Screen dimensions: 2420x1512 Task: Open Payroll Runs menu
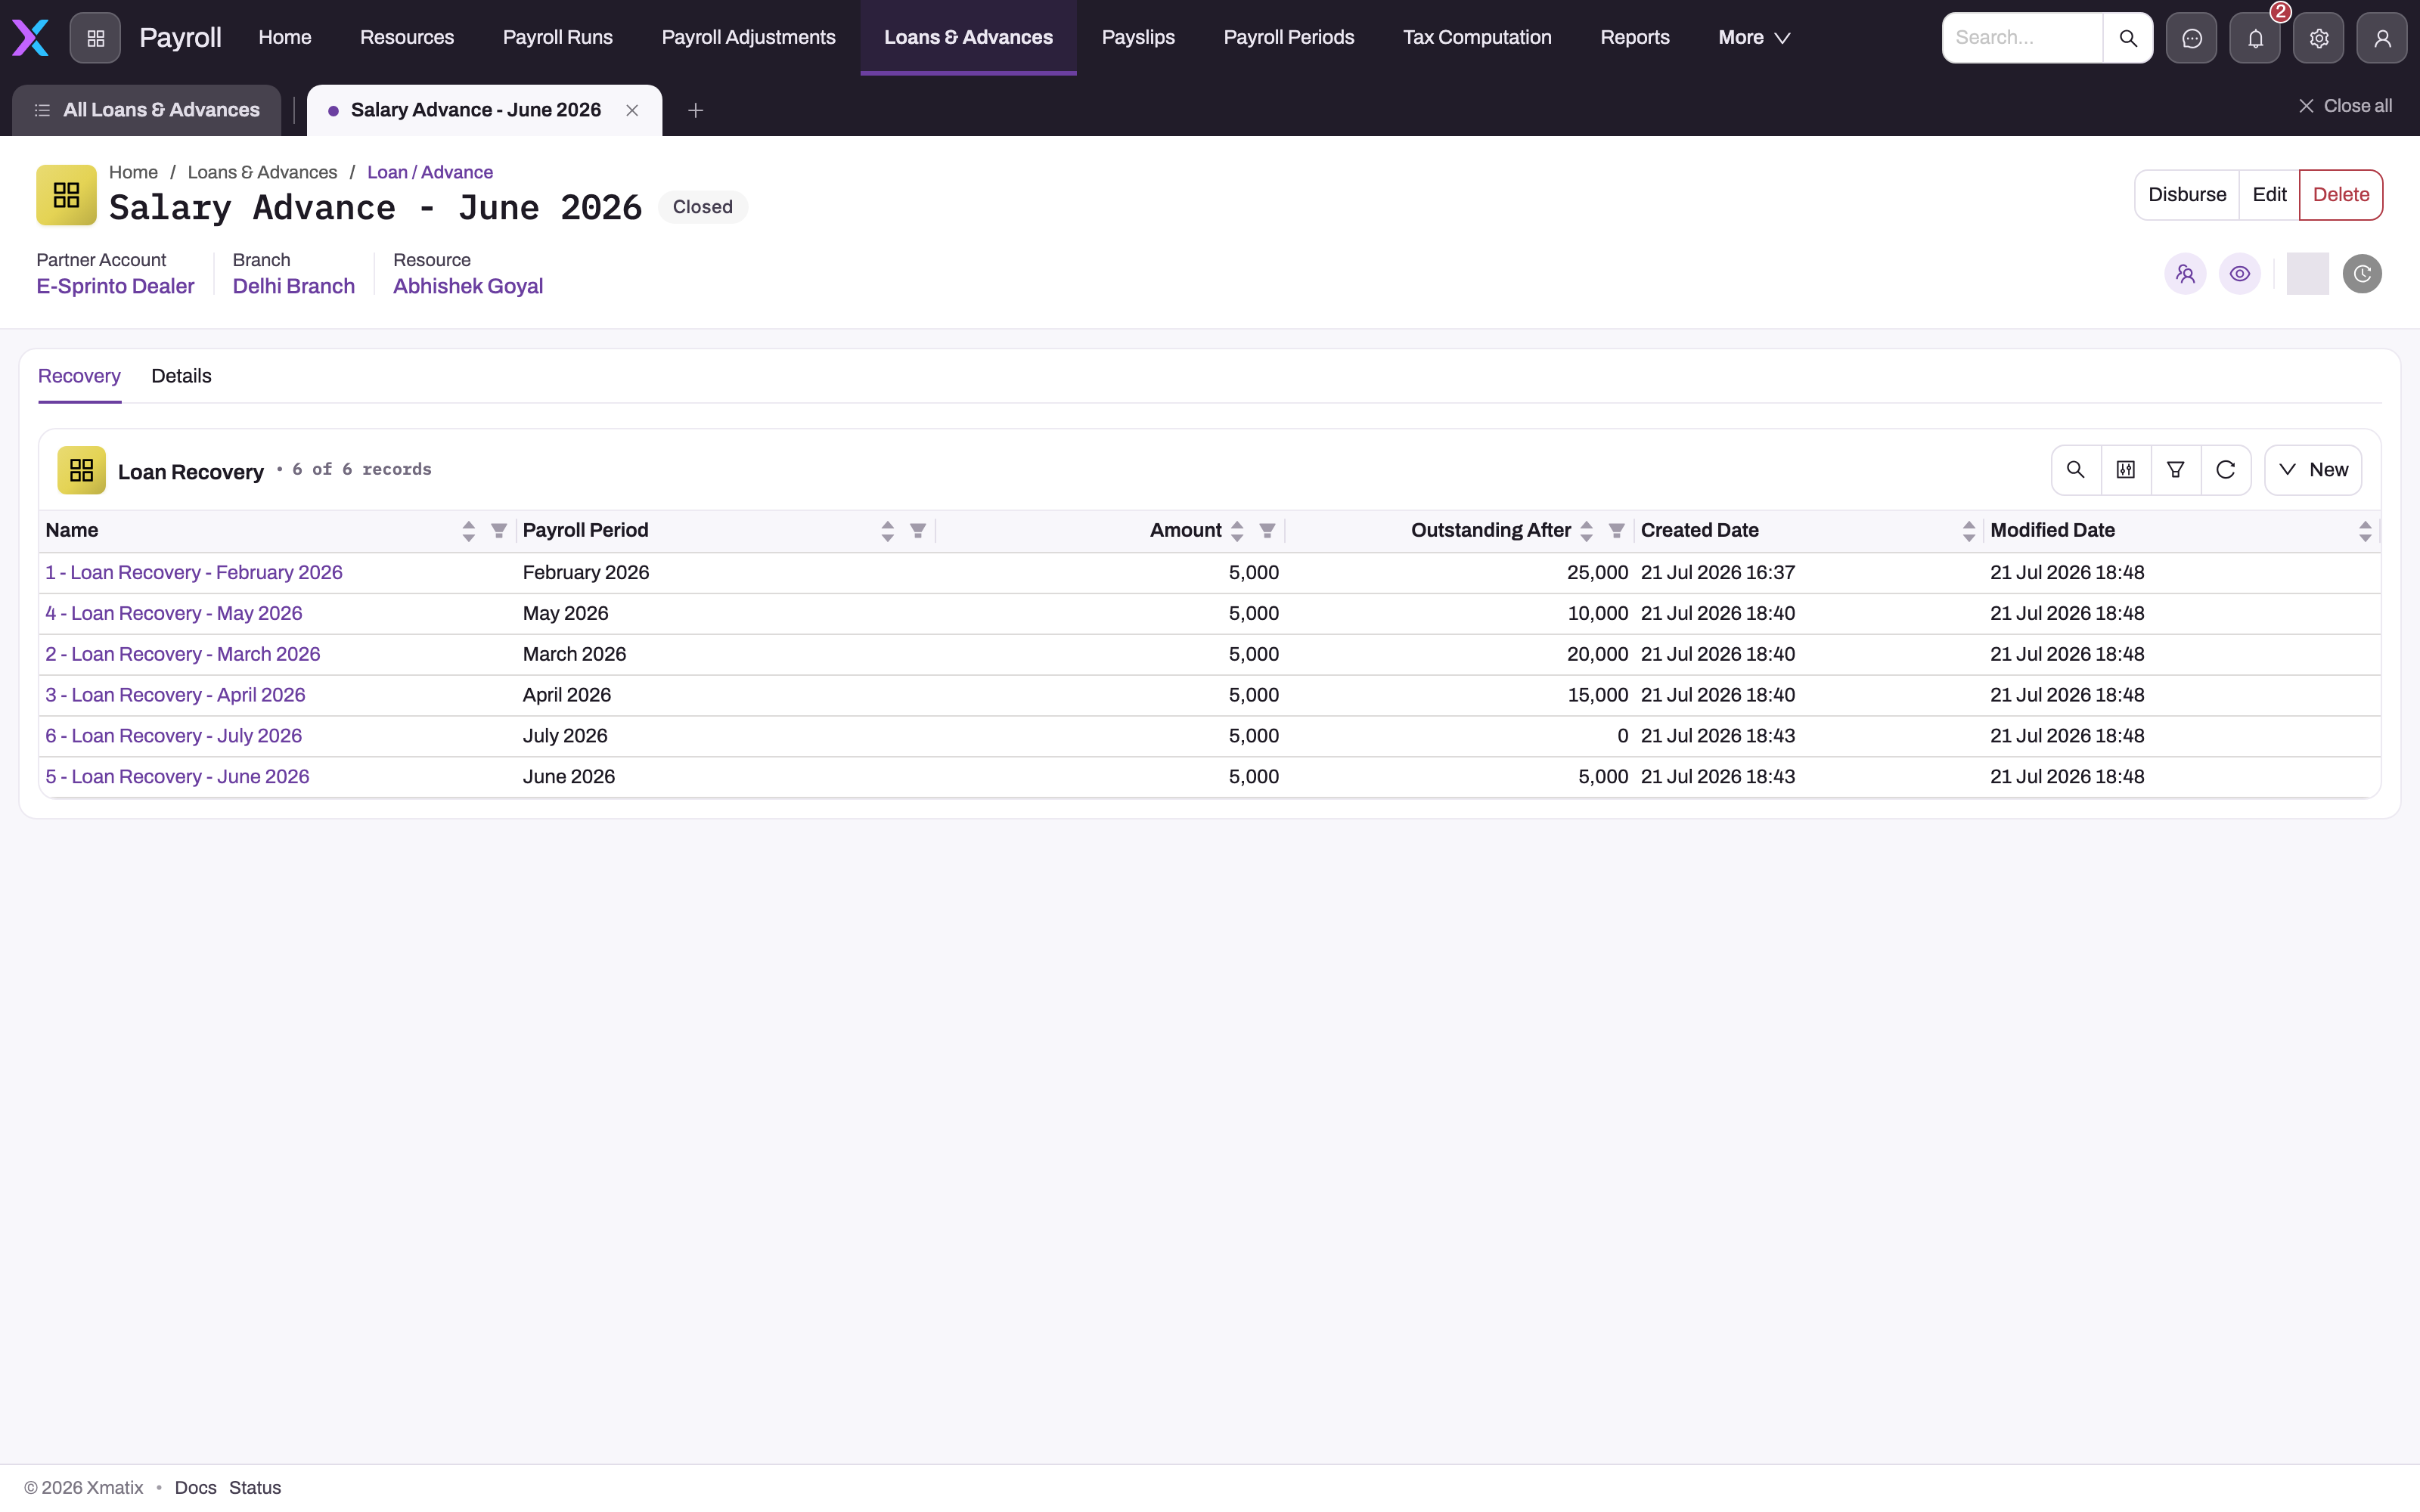click(558, 38)
